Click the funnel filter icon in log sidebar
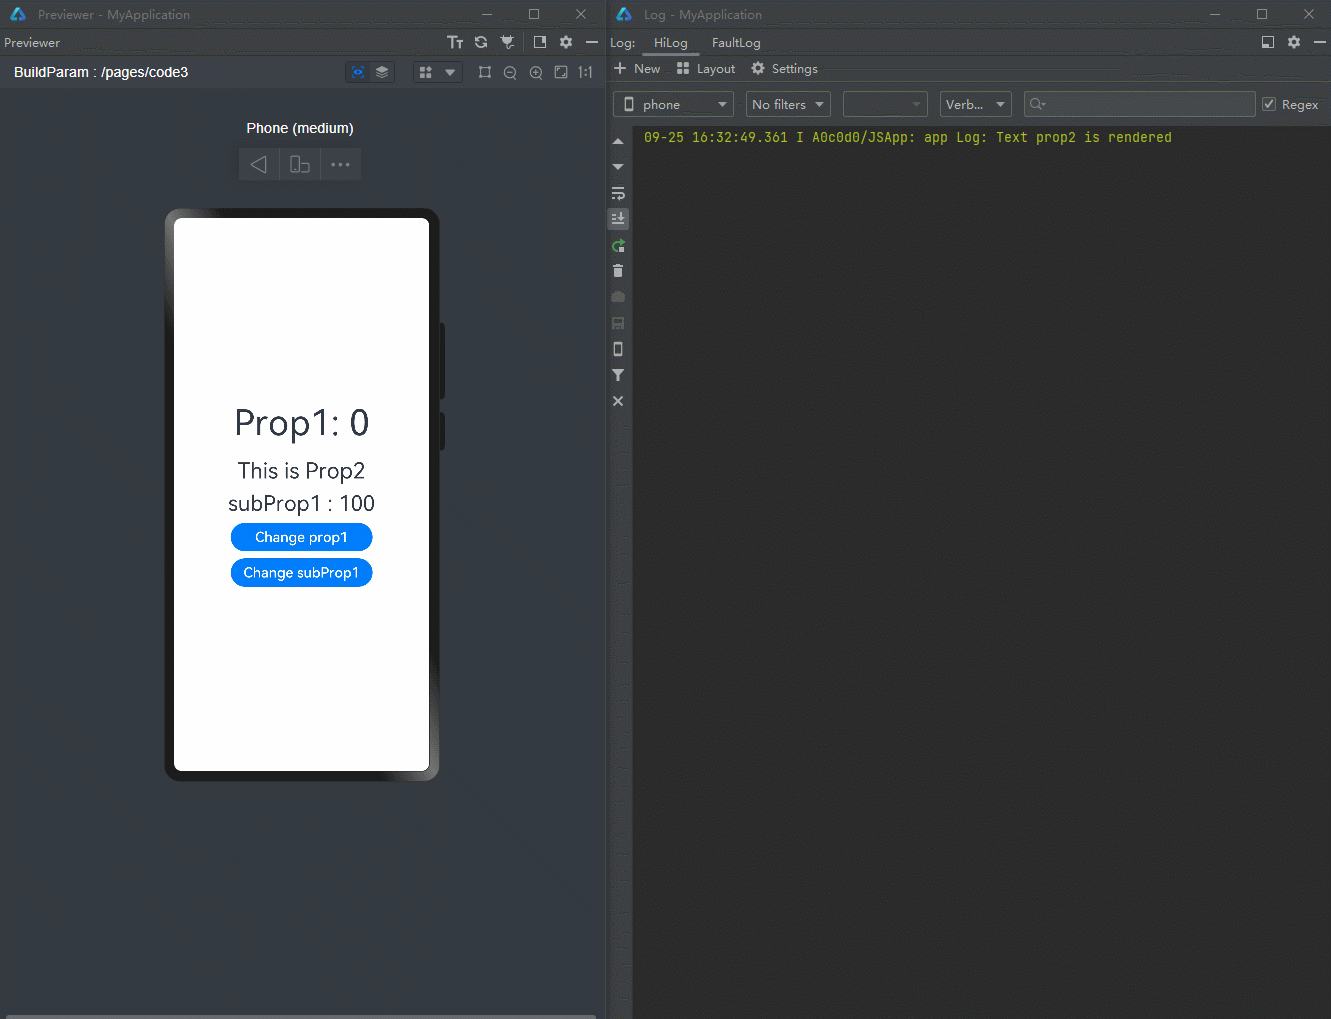Viewport: 1331px width, 1019px height. point(618,375)
